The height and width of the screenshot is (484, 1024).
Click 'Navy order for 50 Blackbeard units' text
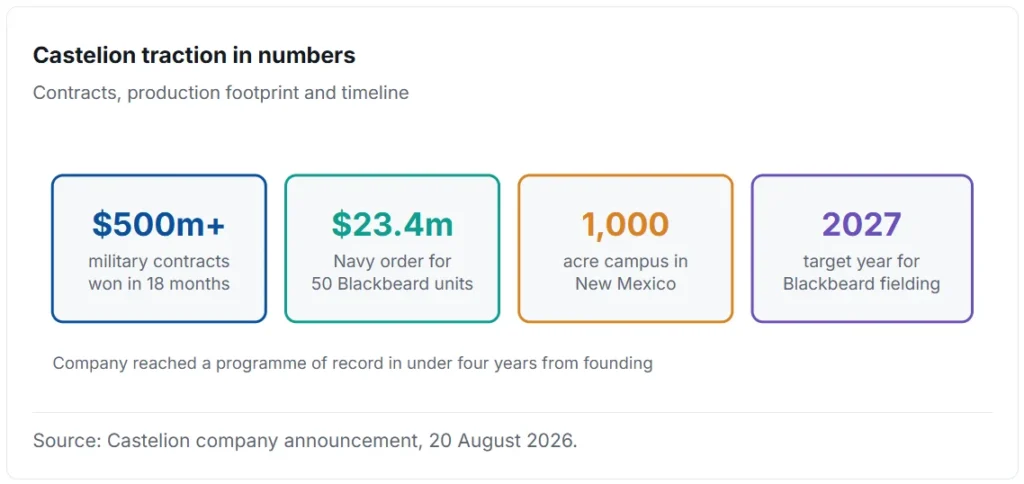(392, 273)
